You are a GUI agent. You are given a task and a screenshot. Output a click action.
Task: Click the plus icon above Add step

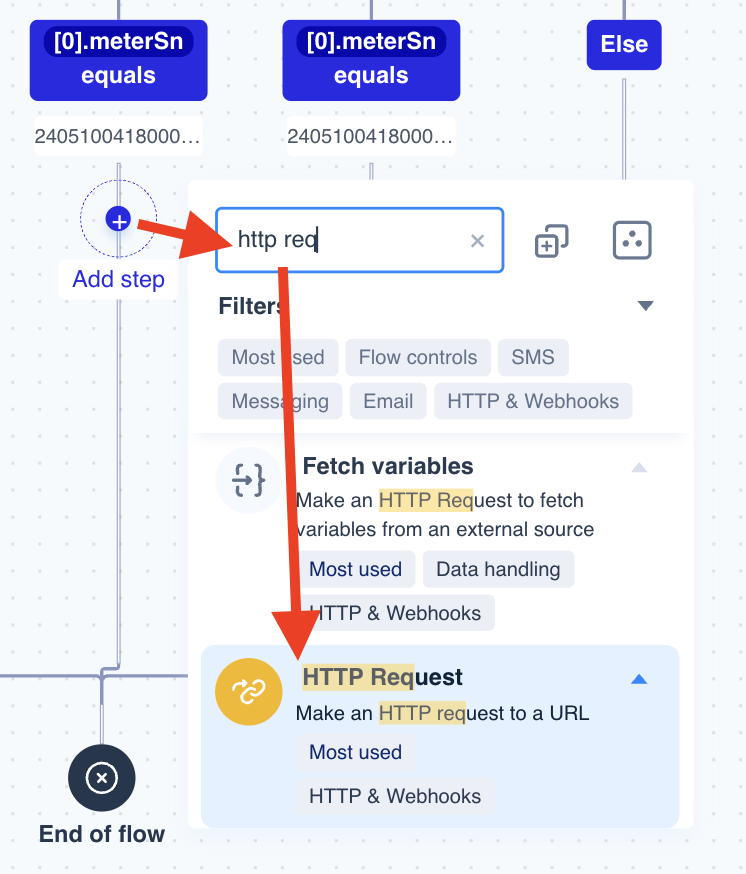click(118, 220)
